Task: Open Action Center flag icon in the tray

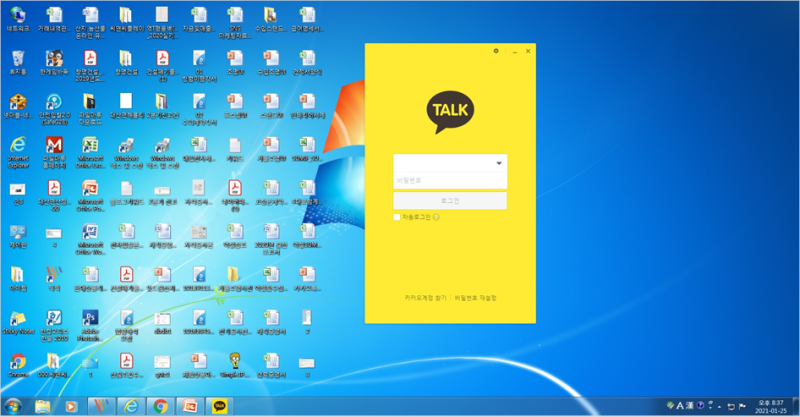Action: point(742,406)
